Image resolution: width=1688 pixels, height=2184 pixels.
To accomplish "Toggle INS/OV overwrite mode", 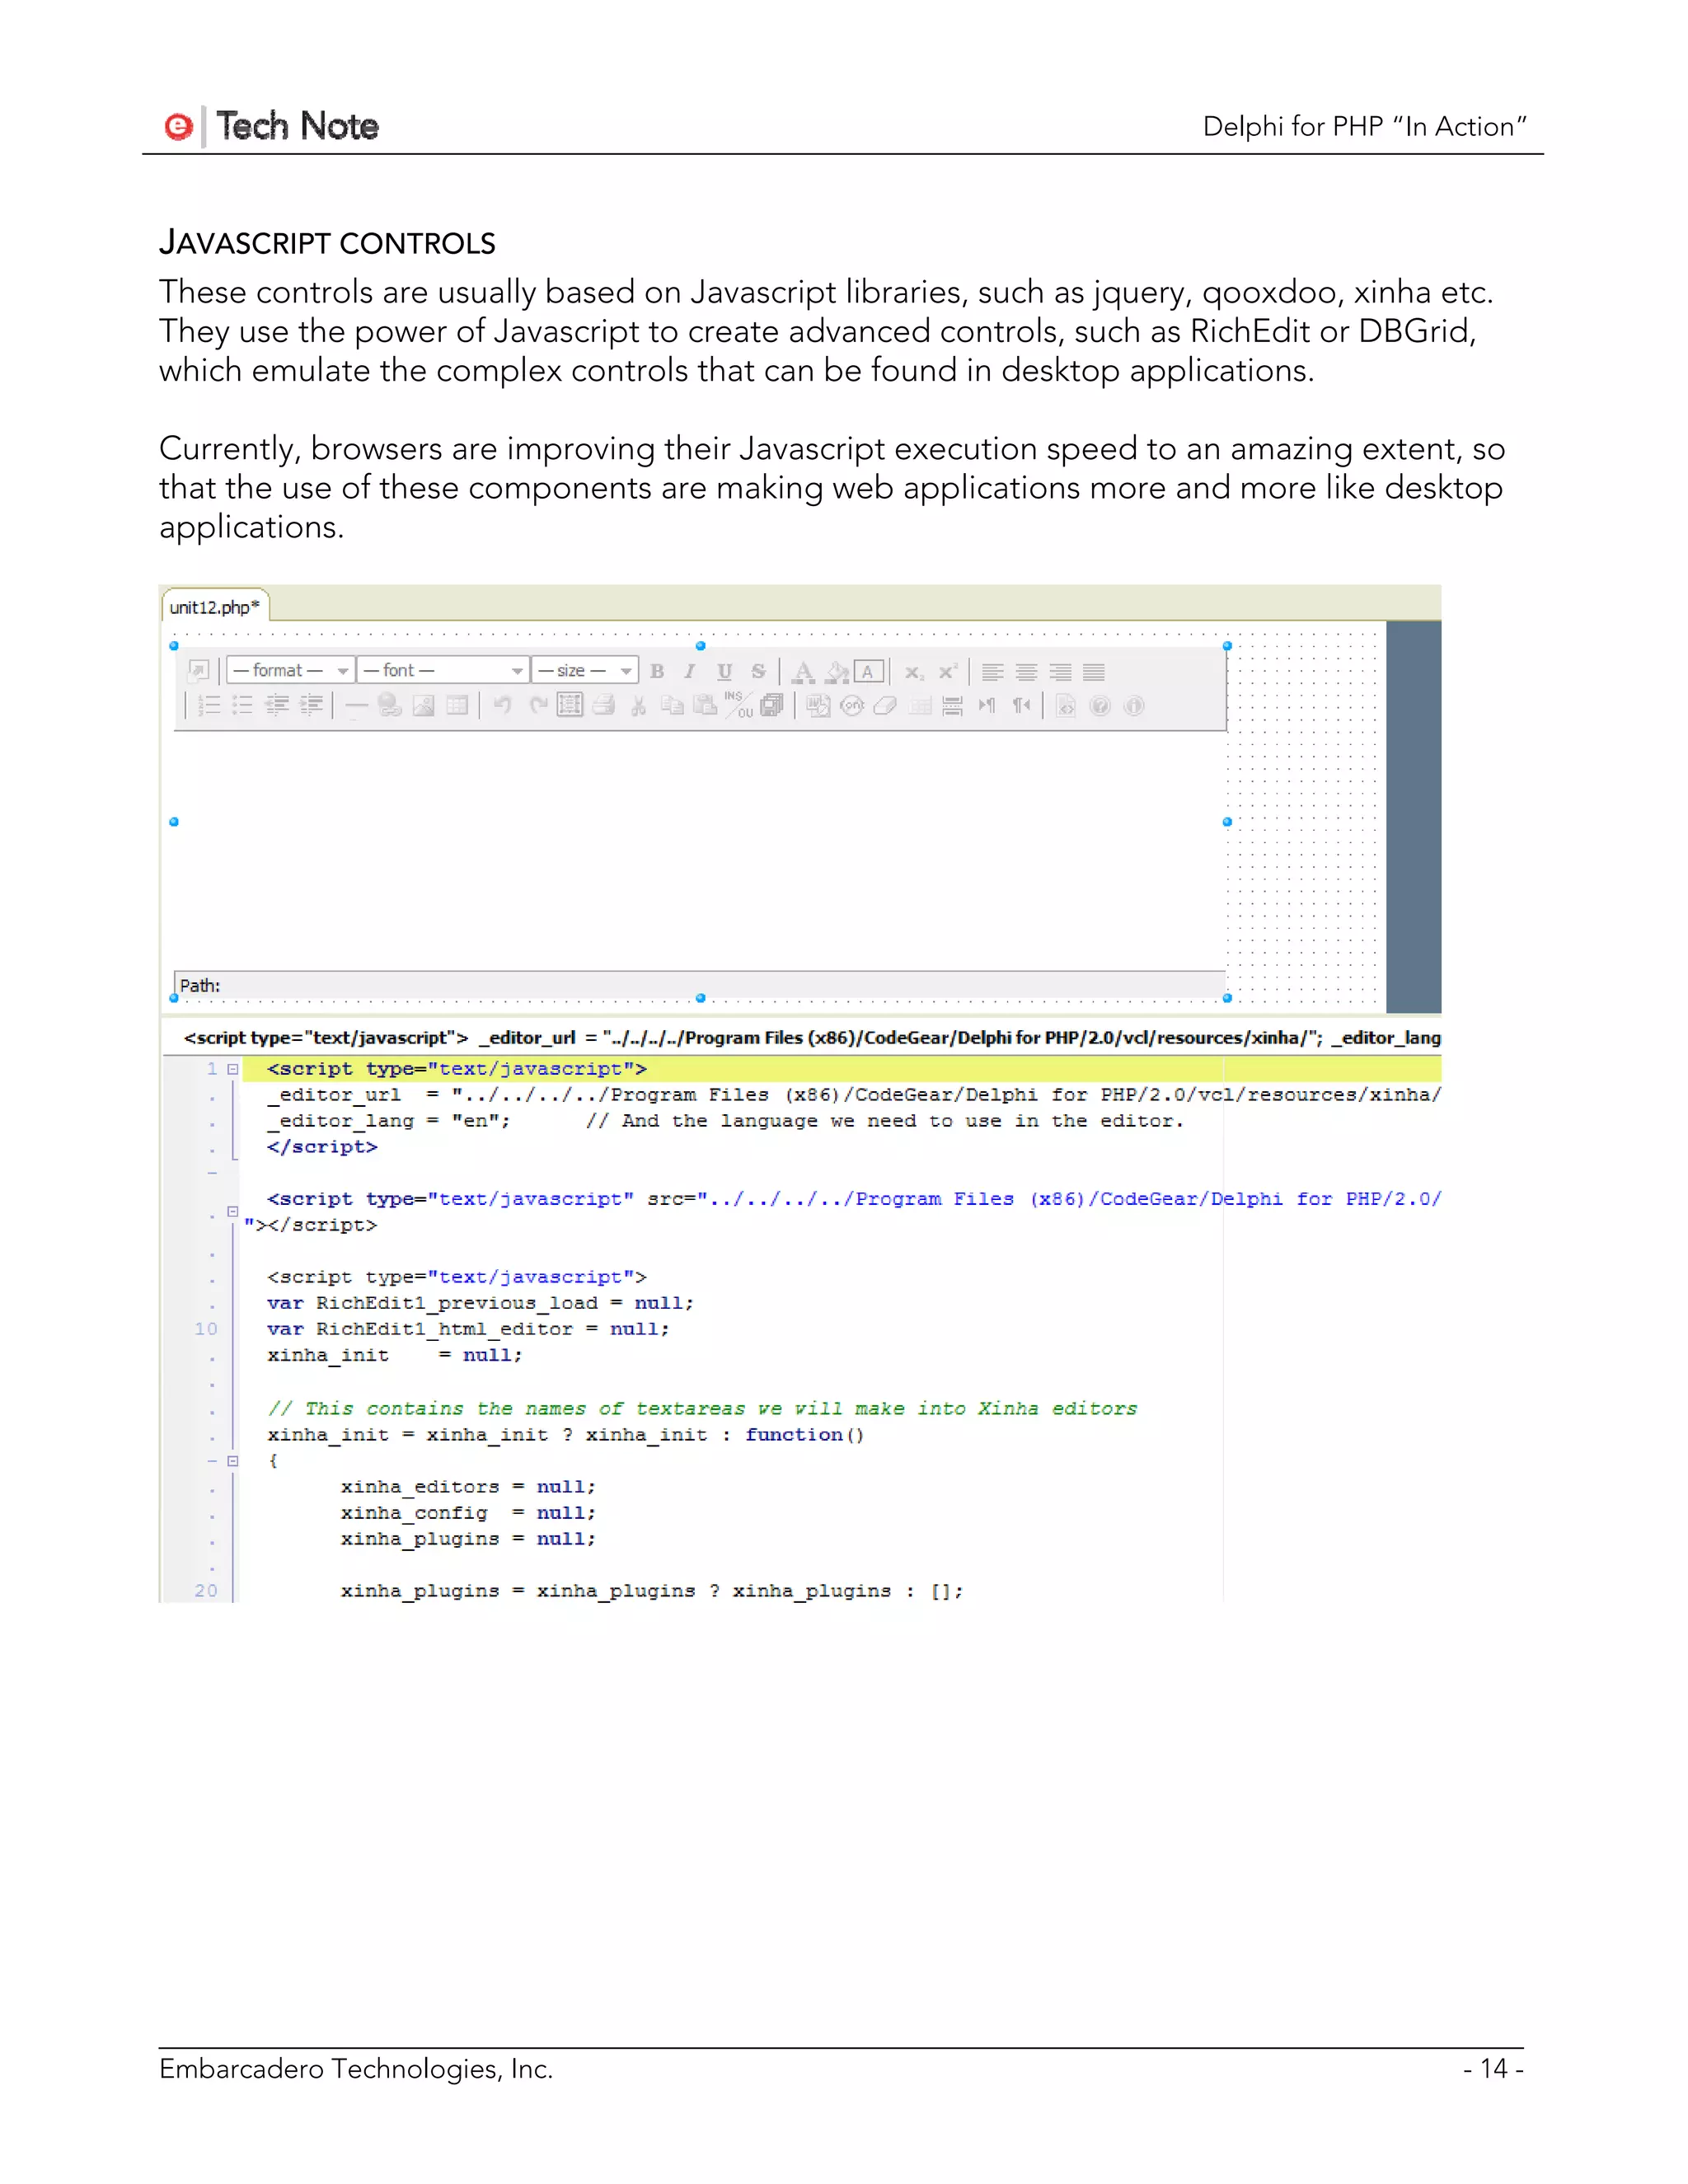I will pos(739,705).
